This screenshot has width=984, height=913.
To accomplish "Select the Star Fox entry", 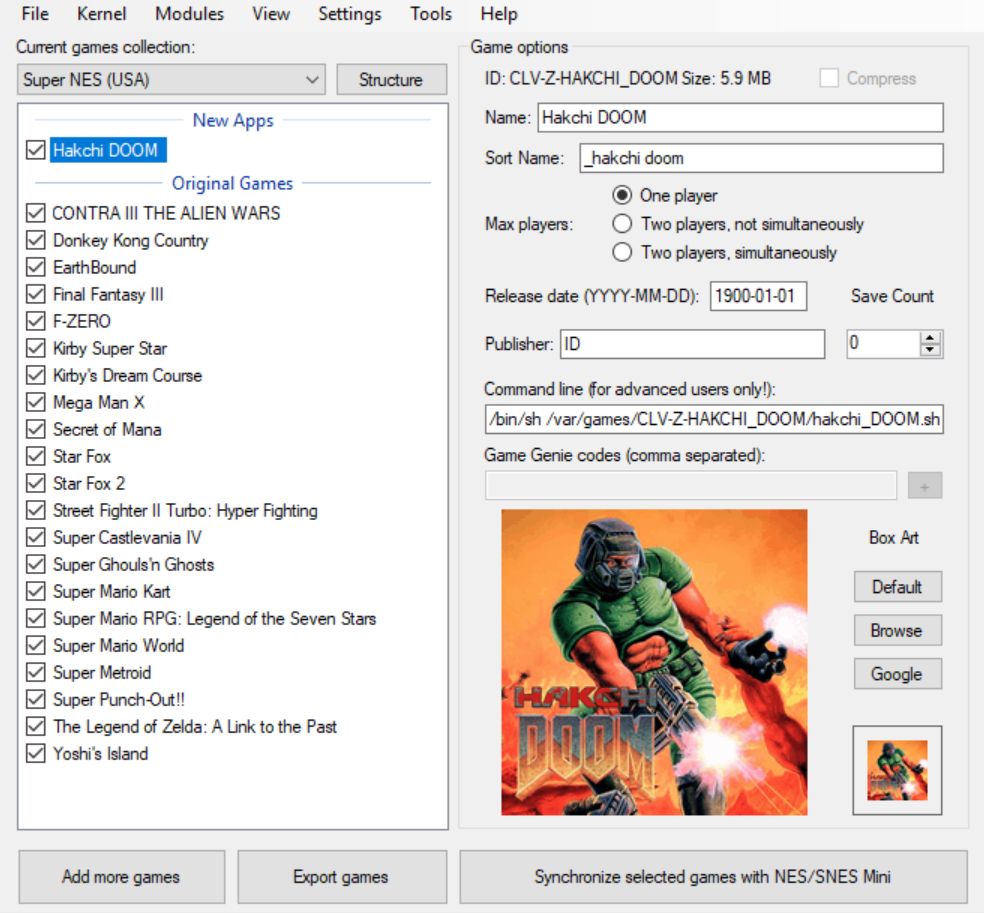I will [x=82, y=456].
